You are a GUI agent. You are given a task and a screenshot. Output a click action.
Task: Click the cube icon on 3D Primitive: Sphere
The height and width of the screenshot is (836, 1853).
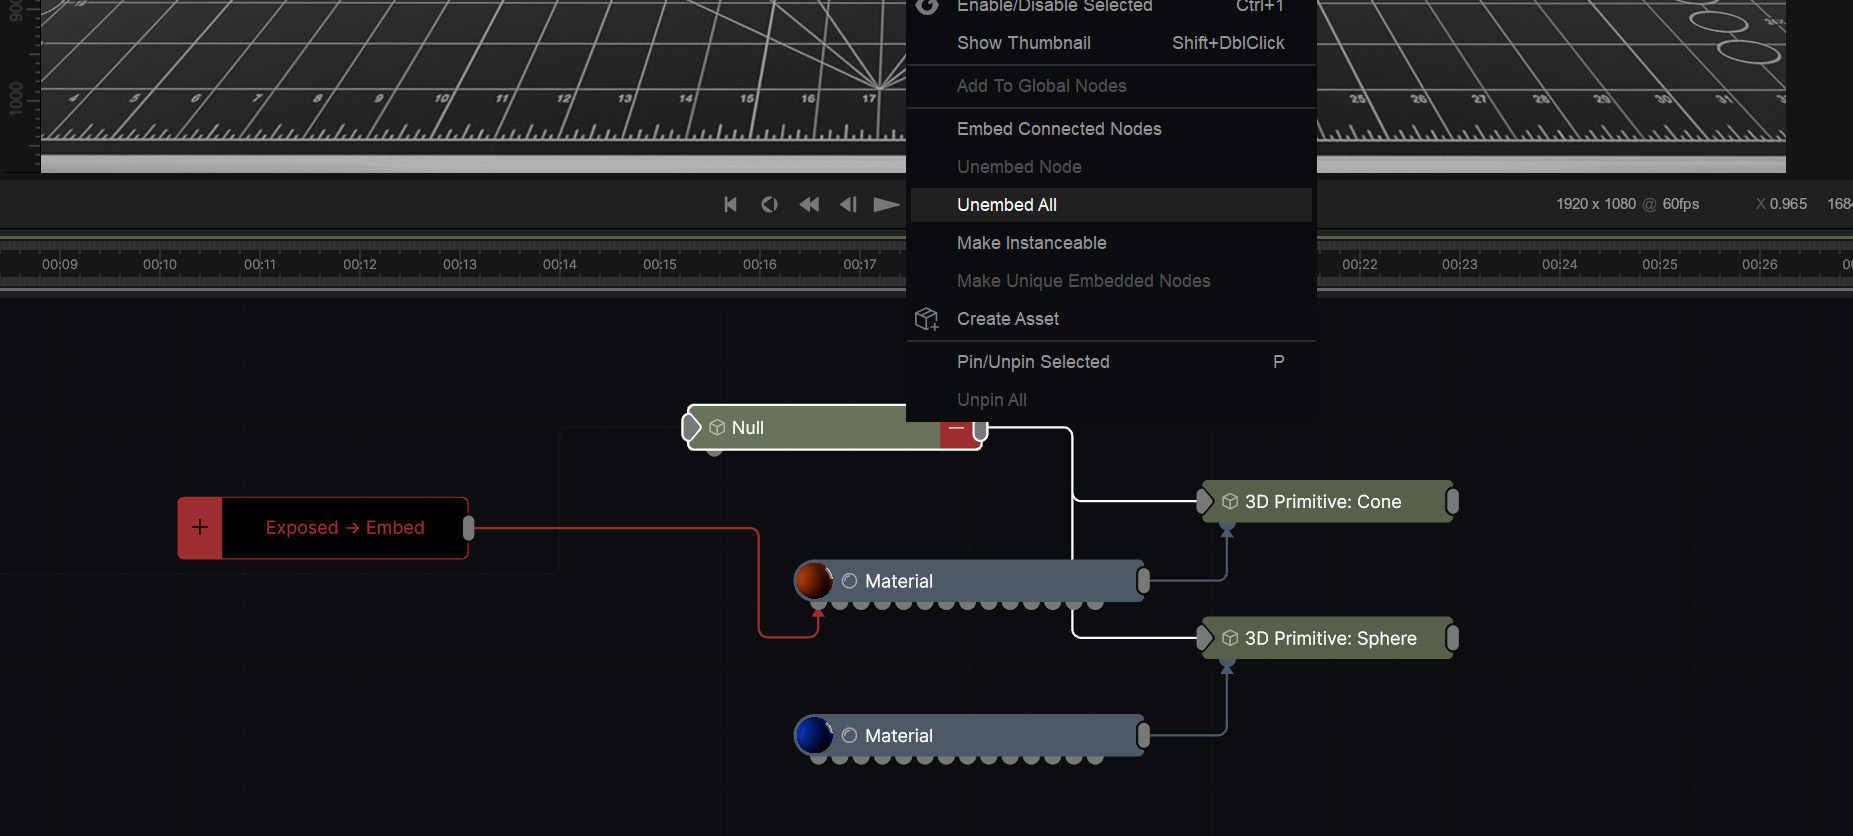point(1230,638)
